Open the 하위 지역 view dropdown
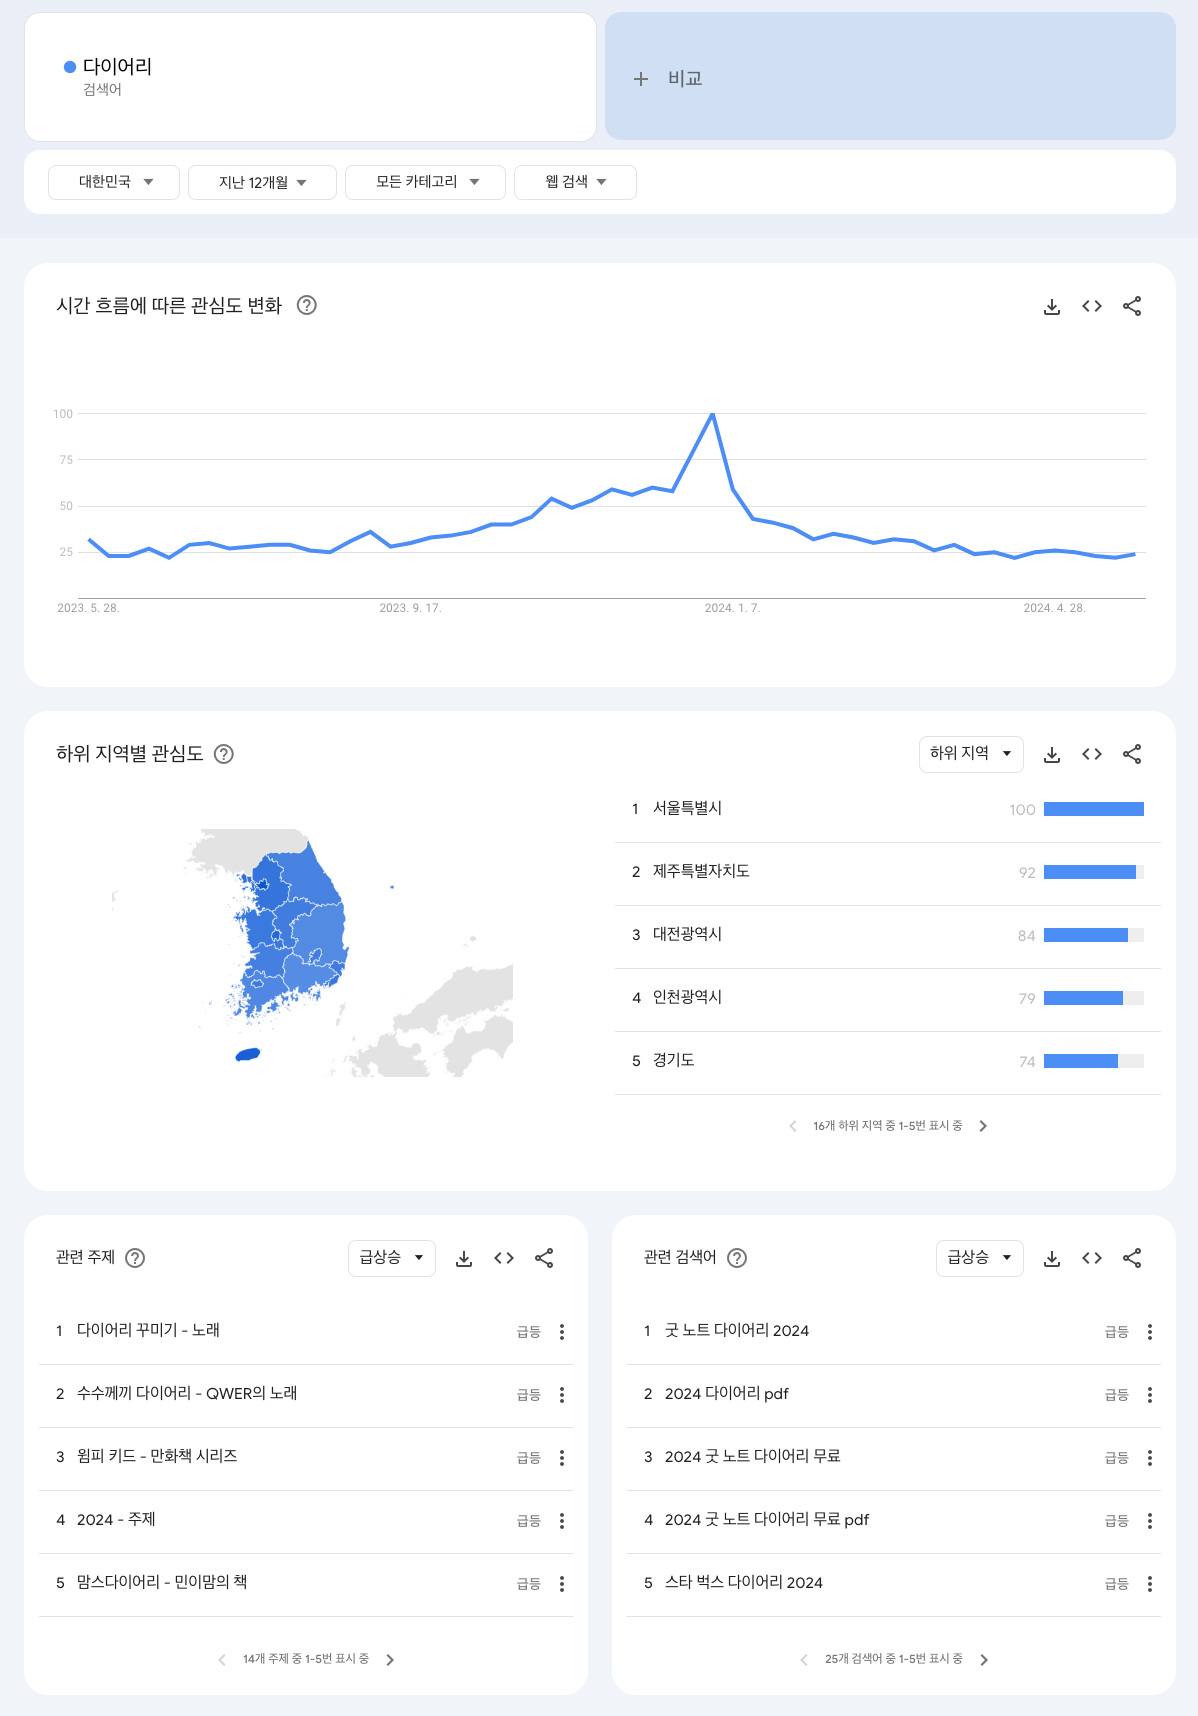Viewport: 1198px width, 1716px height. (969, 754)
